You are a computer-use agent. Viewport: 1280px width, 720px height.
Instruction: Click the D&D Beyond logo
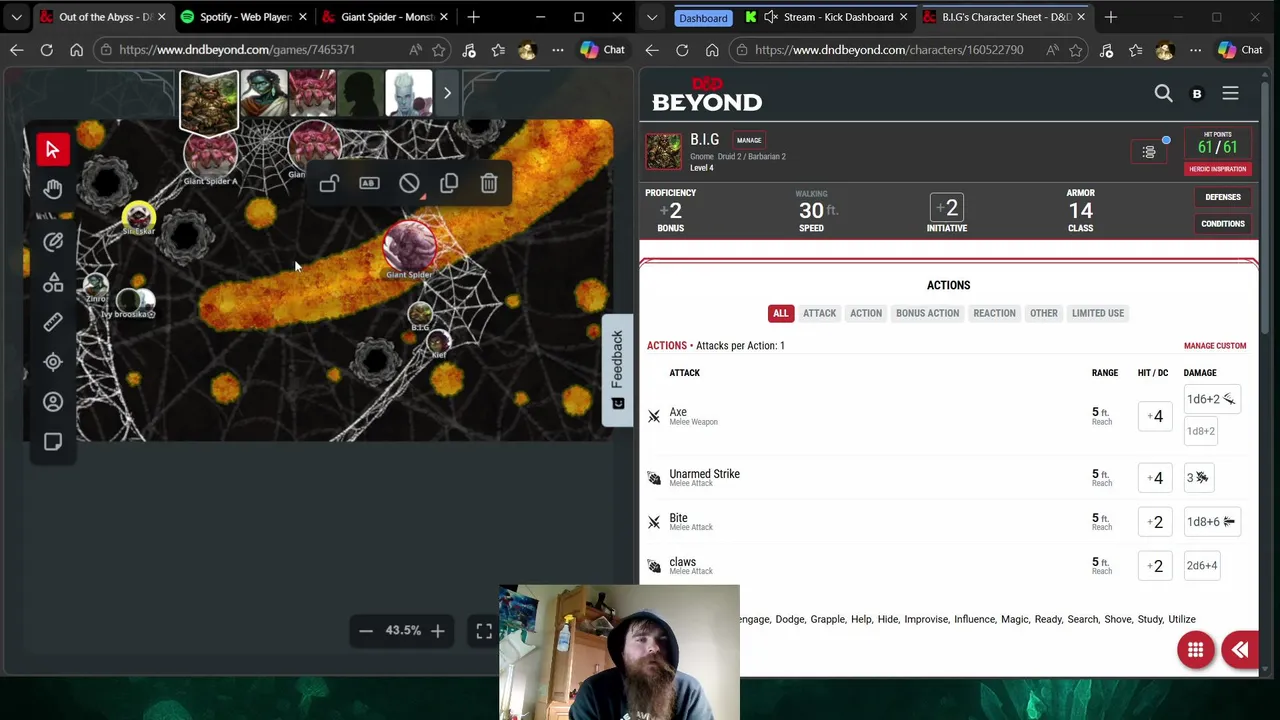(707, 94)
